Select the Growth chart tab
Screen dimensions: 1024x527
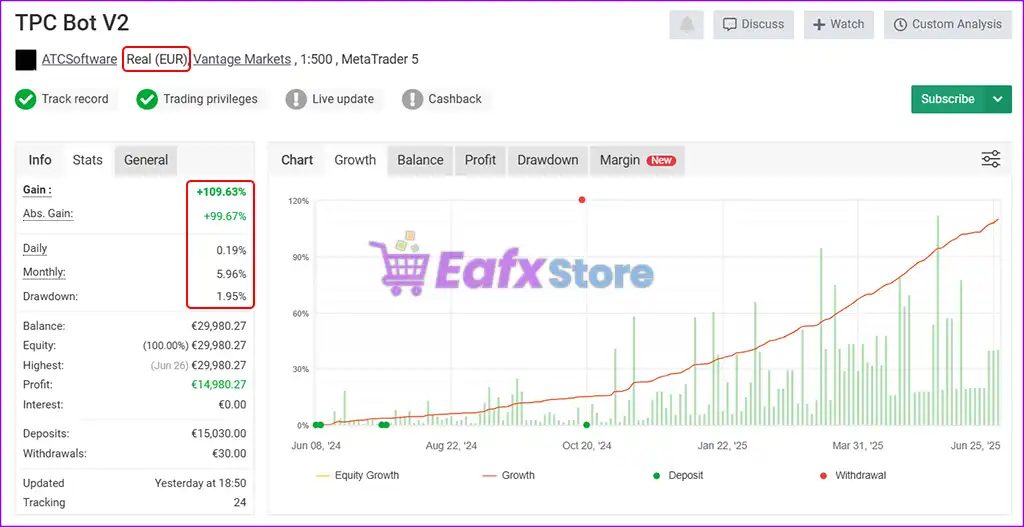(355, 160)
